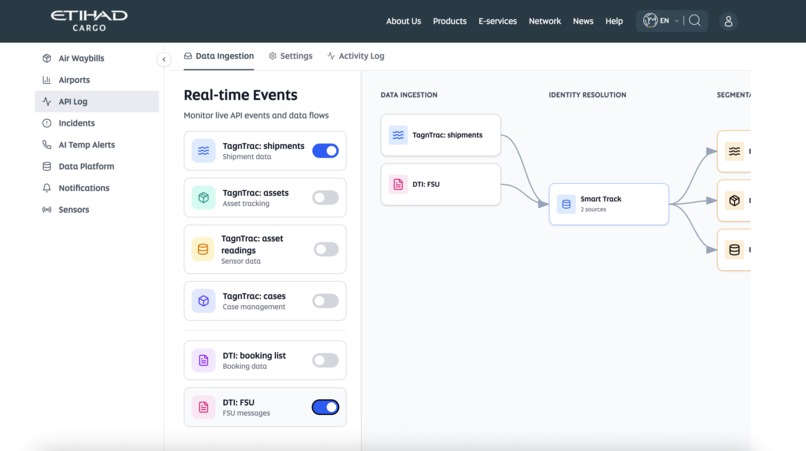
Task: Click the wave icon segmentation node
Action: click(x=734, y=151)
